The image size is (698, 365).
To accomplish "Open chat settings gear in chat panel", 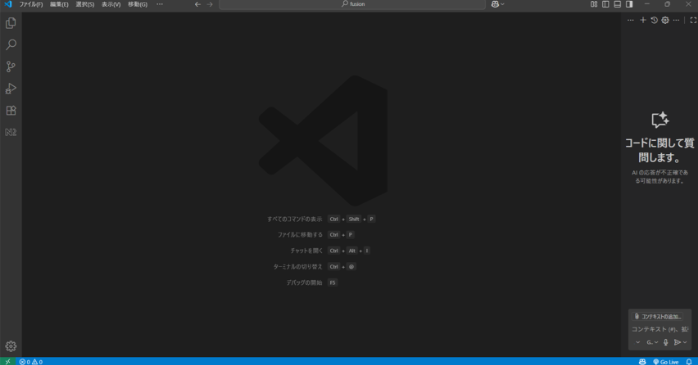I will click(x=665, y=20).
